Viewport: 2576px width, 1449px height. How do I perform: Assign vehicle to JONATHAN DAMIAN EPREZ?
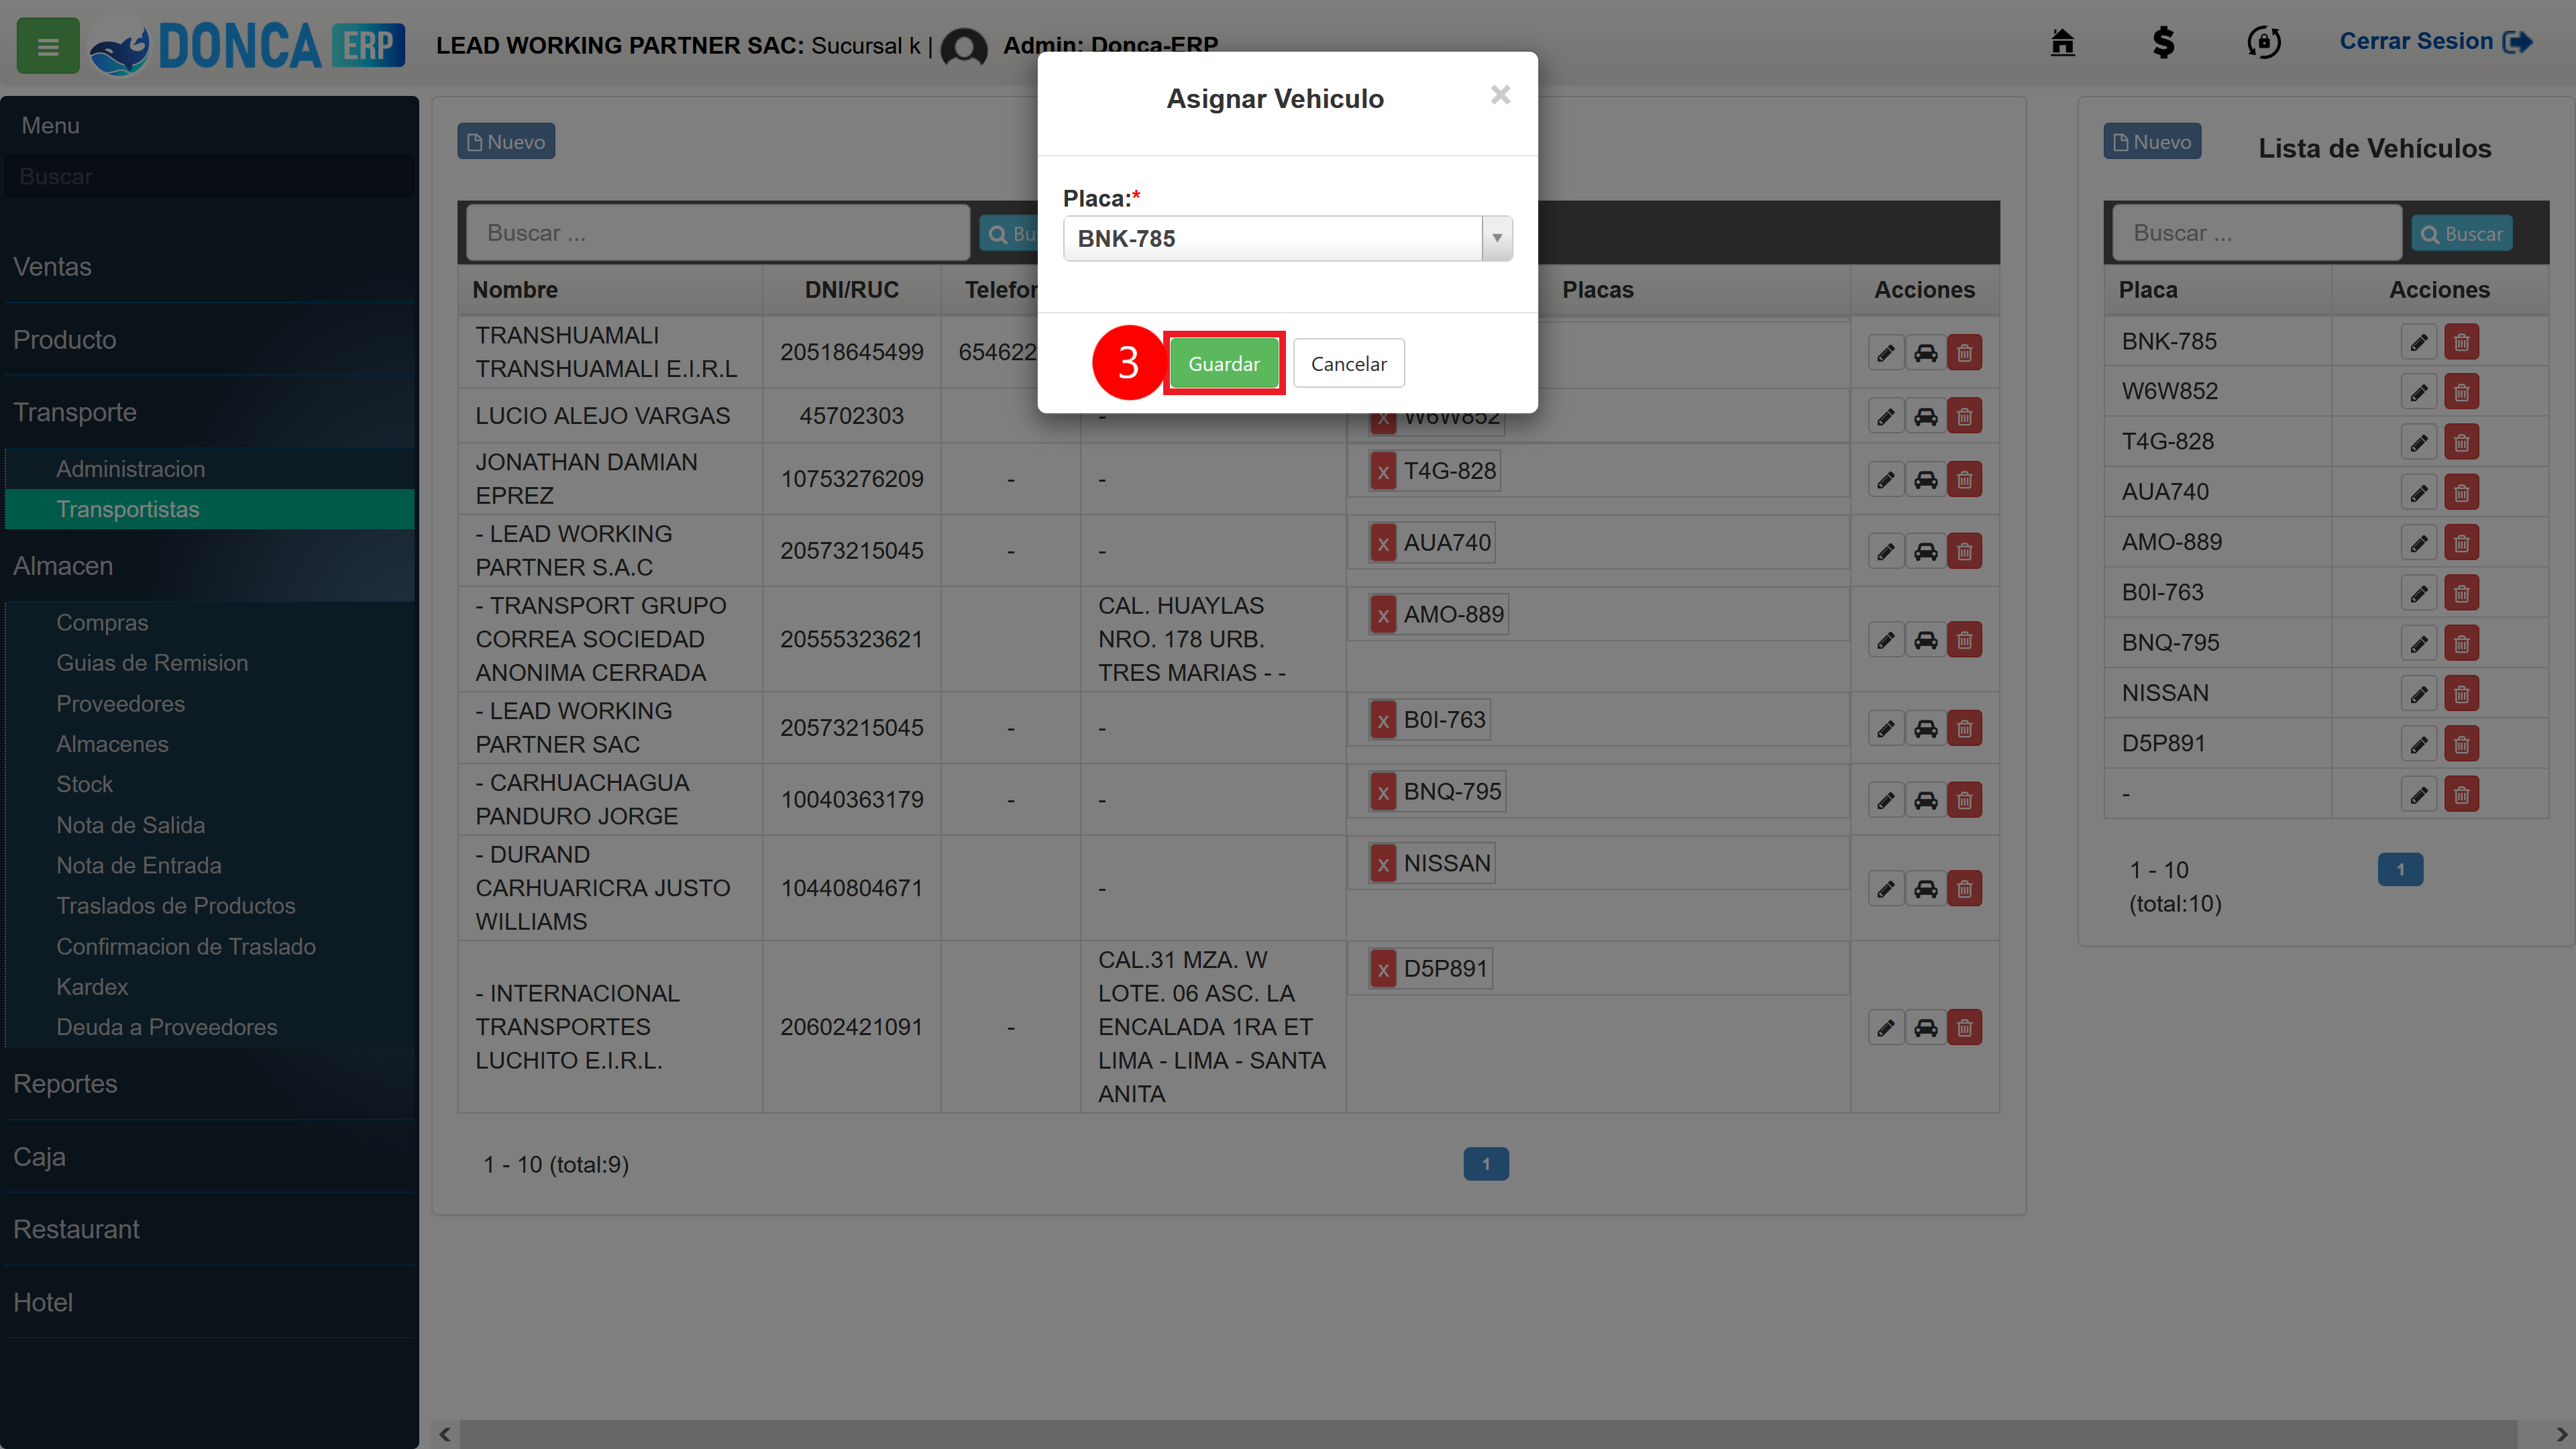tap(1925, 480)
